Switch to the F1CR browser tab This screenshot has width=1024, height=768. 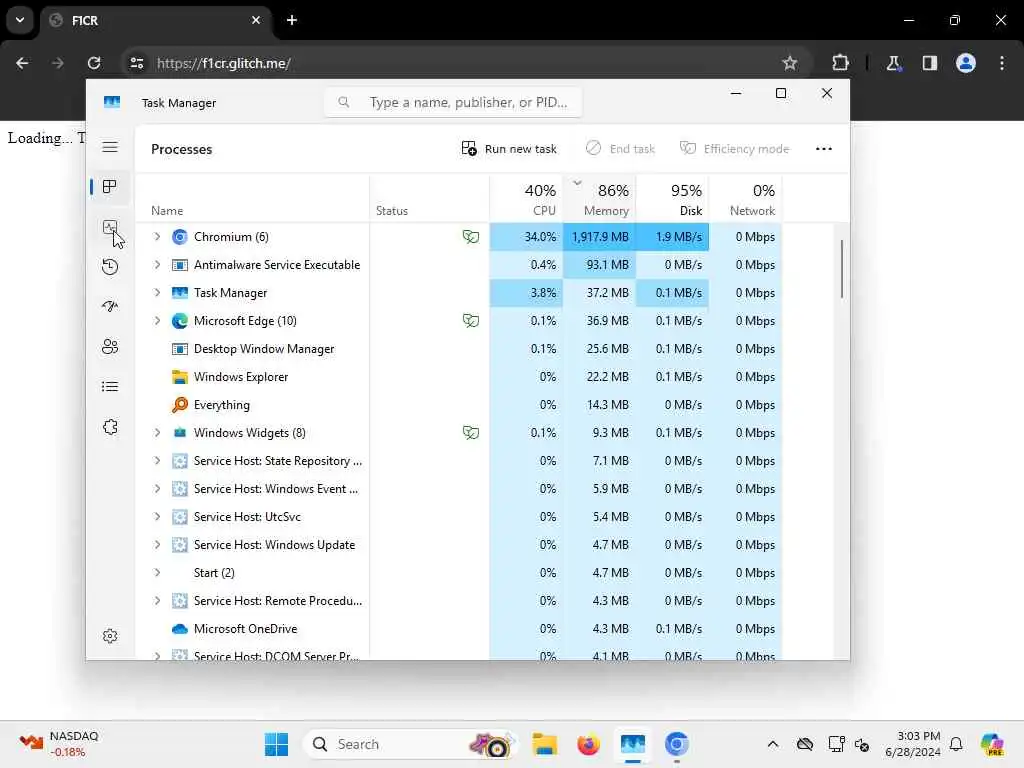pos(157,20)
